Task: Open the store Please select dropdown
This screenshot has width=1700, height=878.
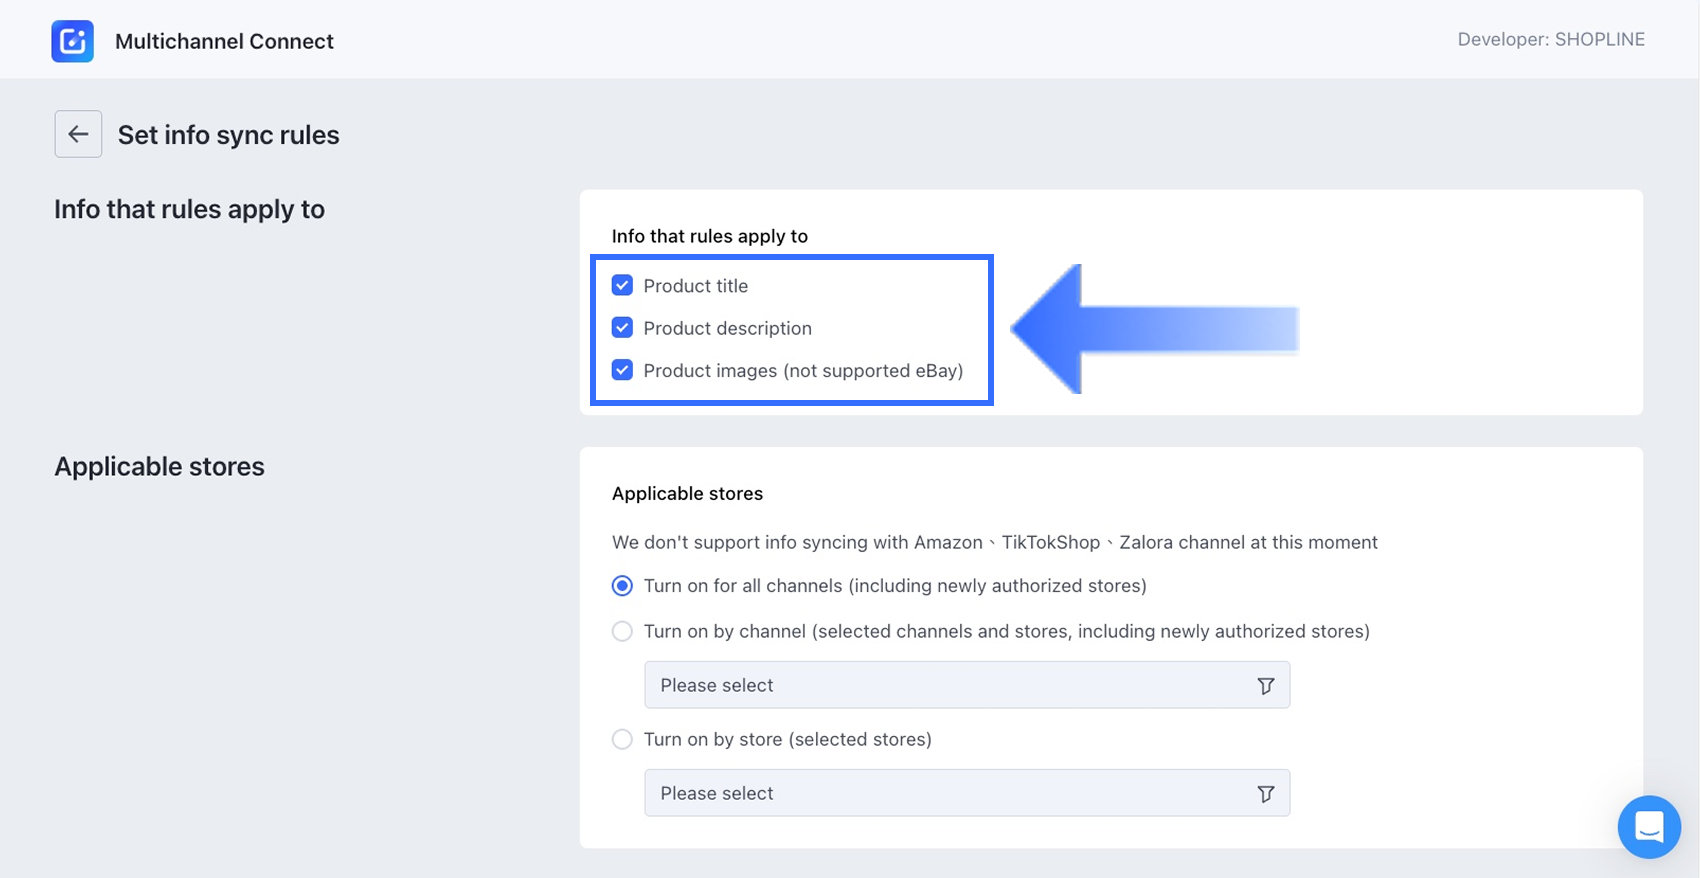Action: click(x=950, y=794)
